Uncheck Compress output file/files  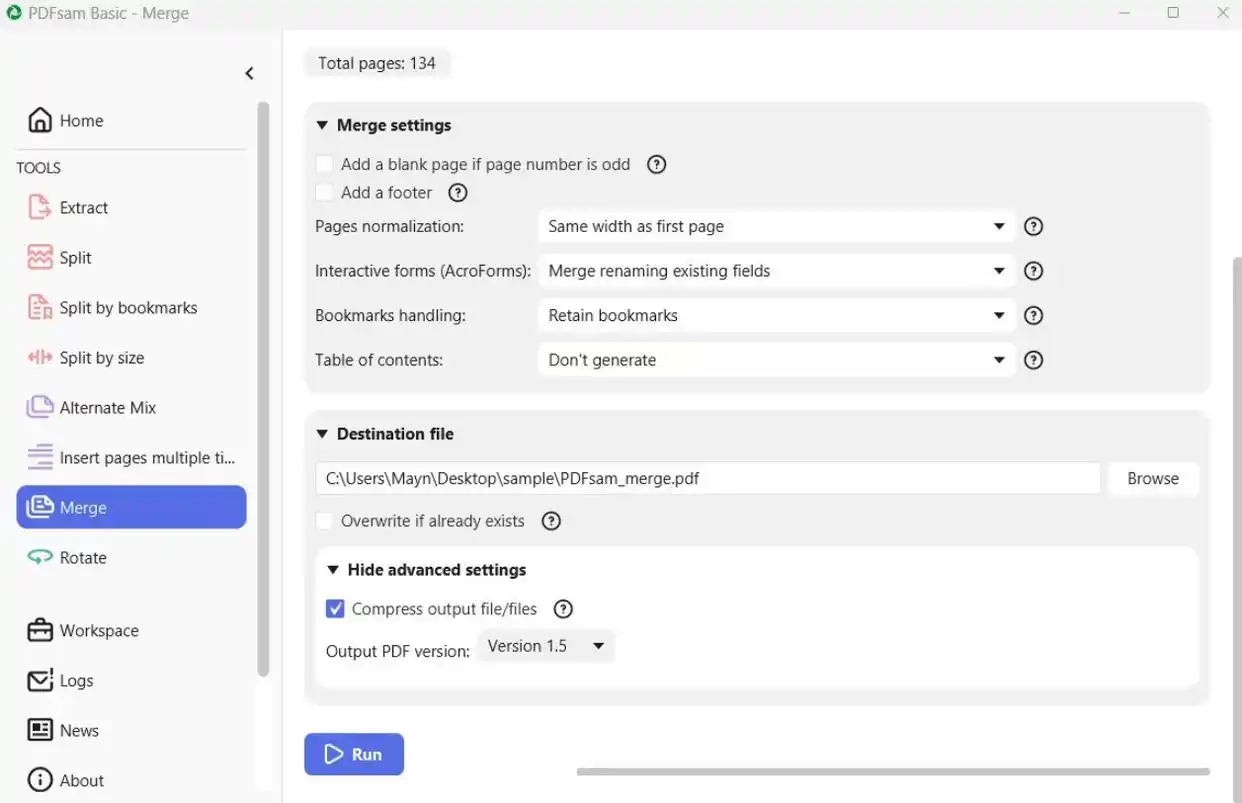pos(336,609)
